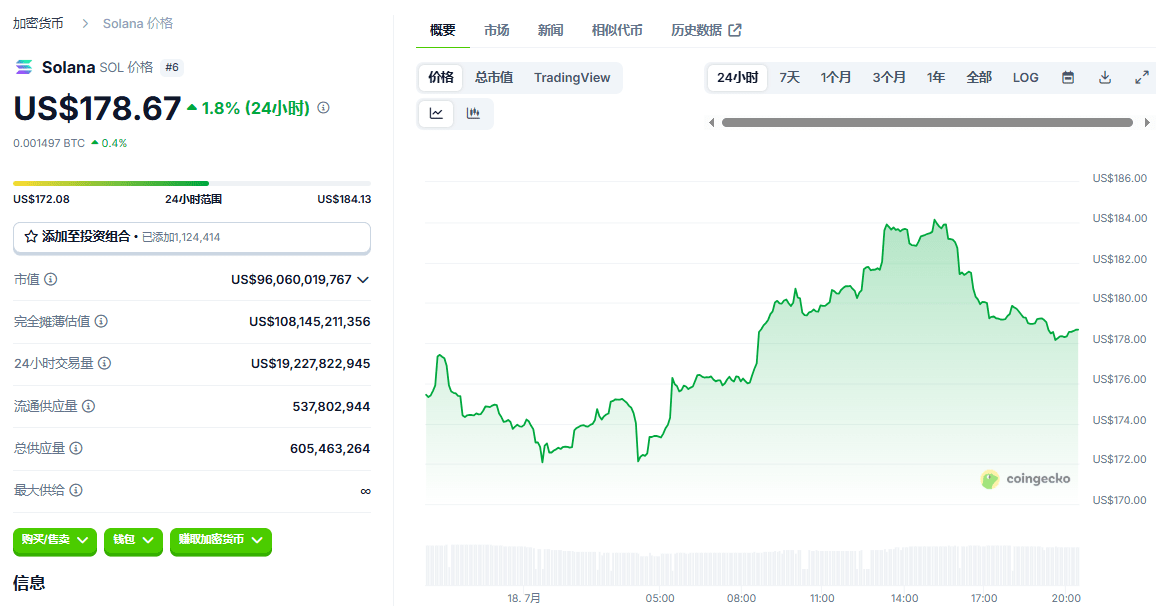Click the US$180.00 price axis label
Screen dimensions: 1161x606
click(1120, 299)
